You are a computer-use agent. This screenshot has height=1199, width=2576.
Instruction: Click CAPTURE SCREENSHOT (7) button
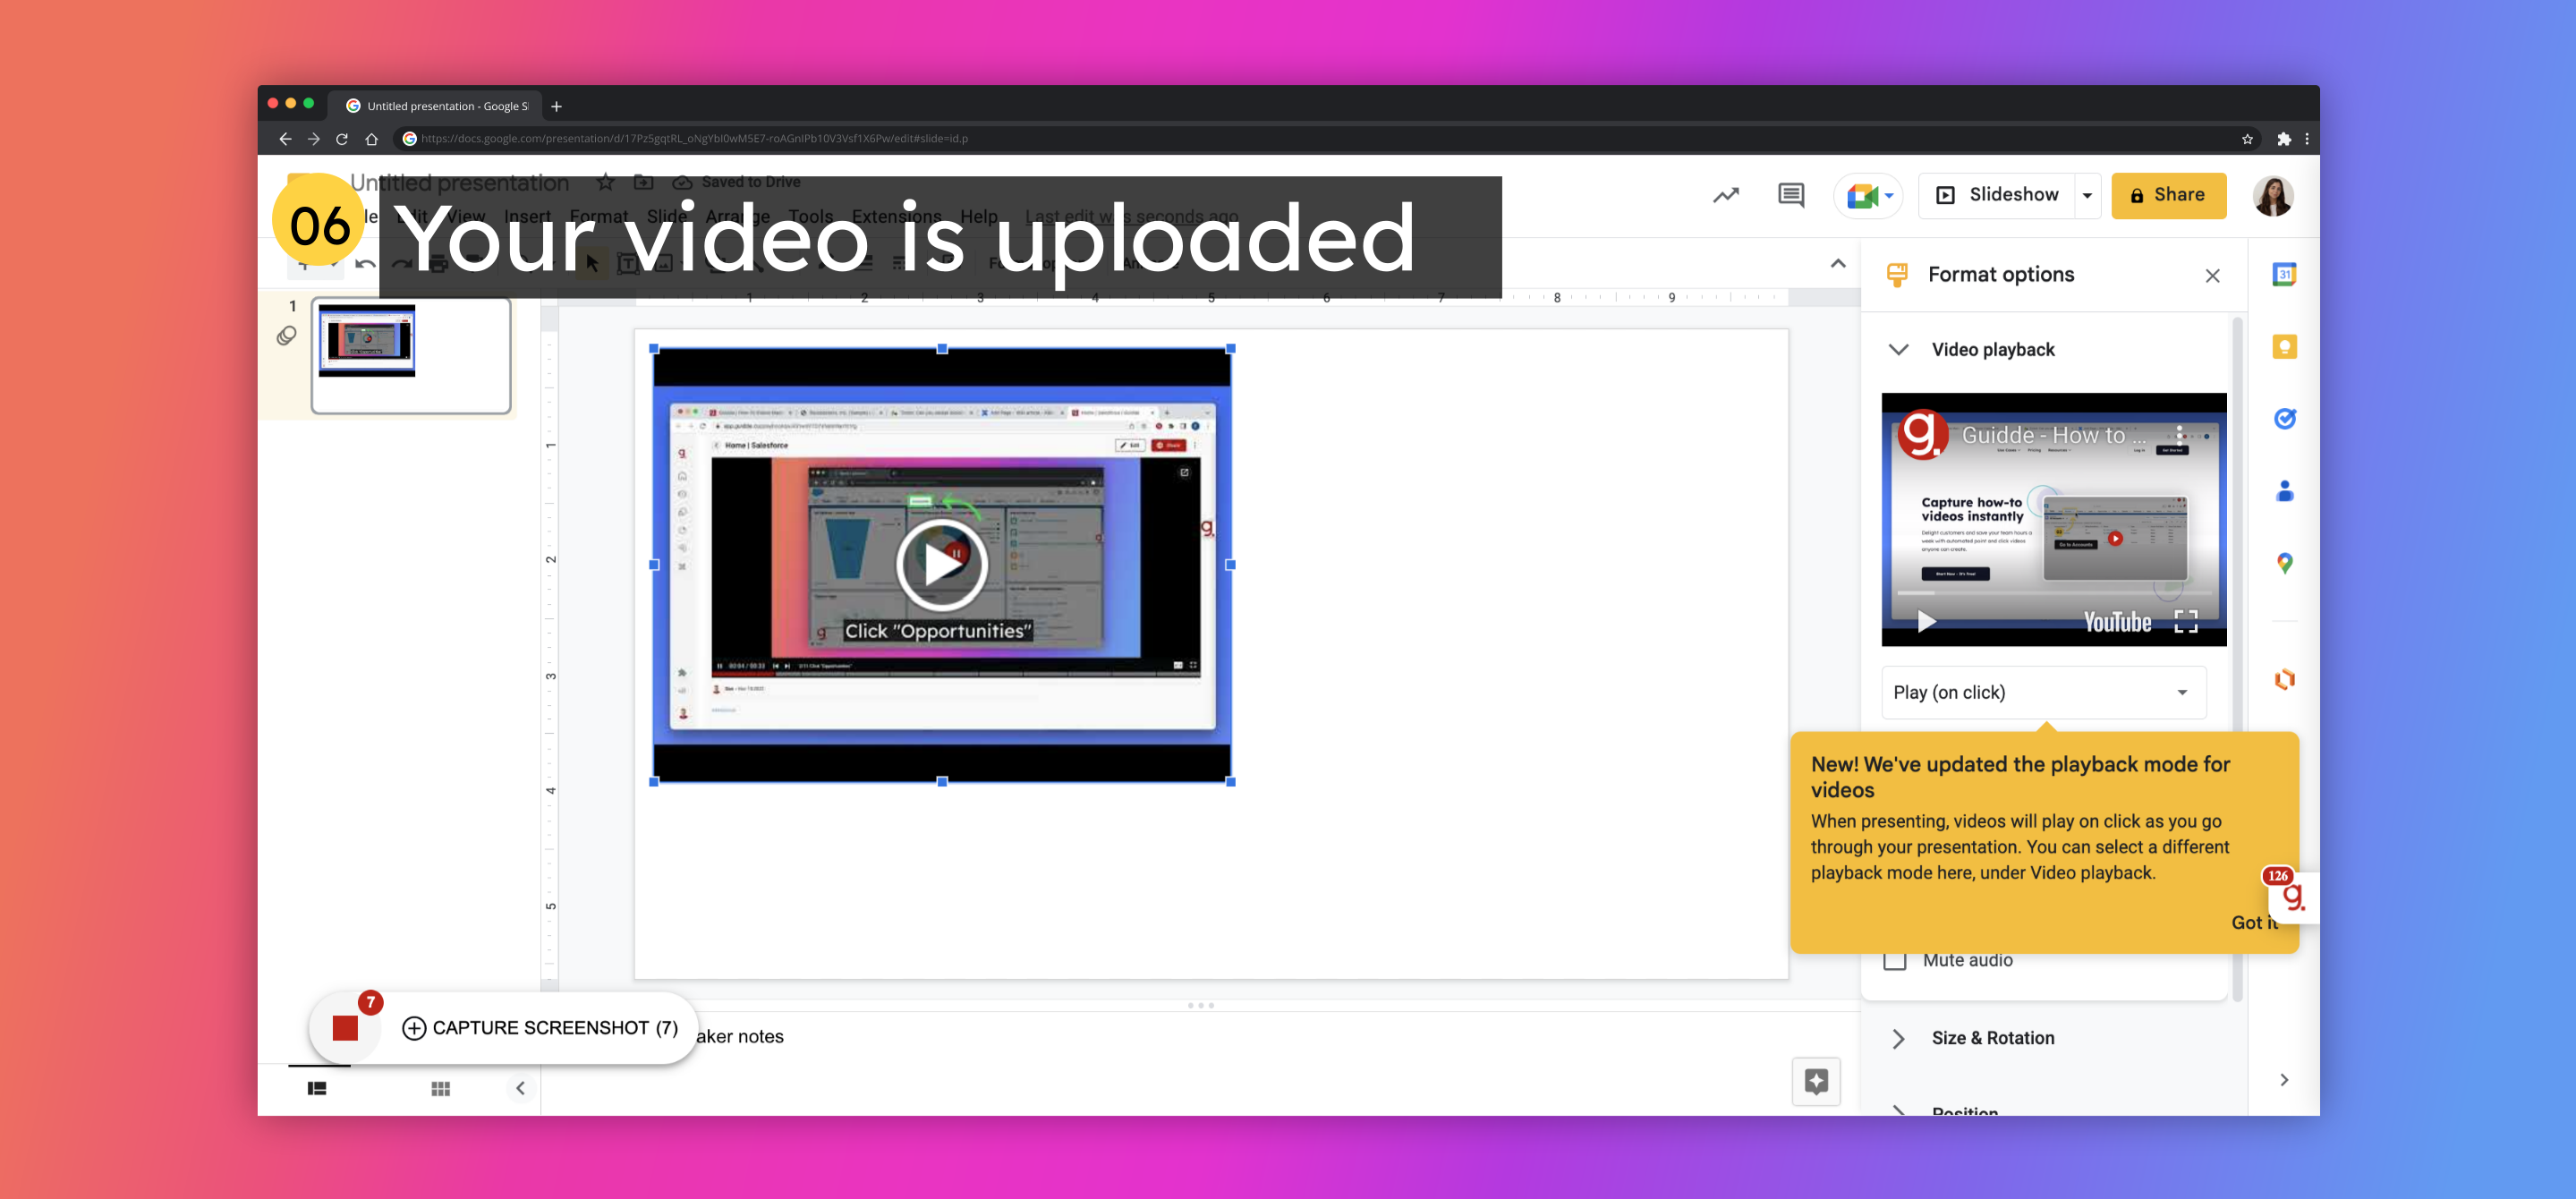[x=540, y=1028]
